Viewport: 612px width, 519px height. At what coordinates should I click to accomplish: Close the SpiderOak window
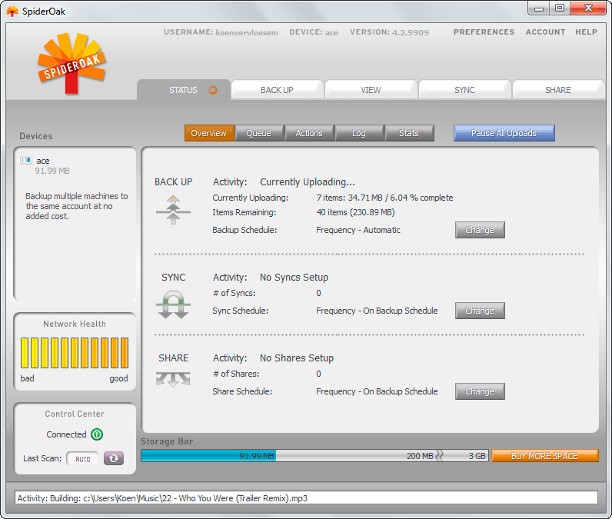pyautogui.click(x=588, y=8)
